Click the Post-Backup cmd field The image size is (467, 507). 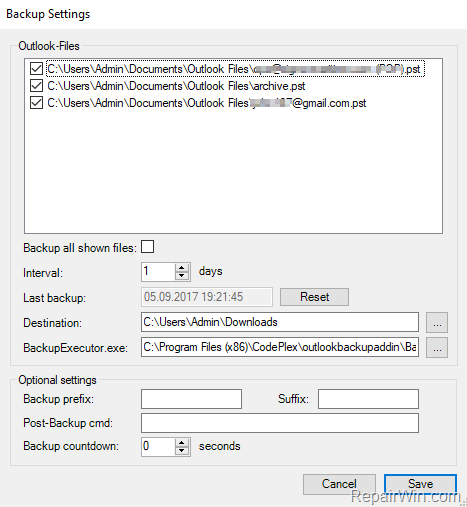[x=280, y=423]
